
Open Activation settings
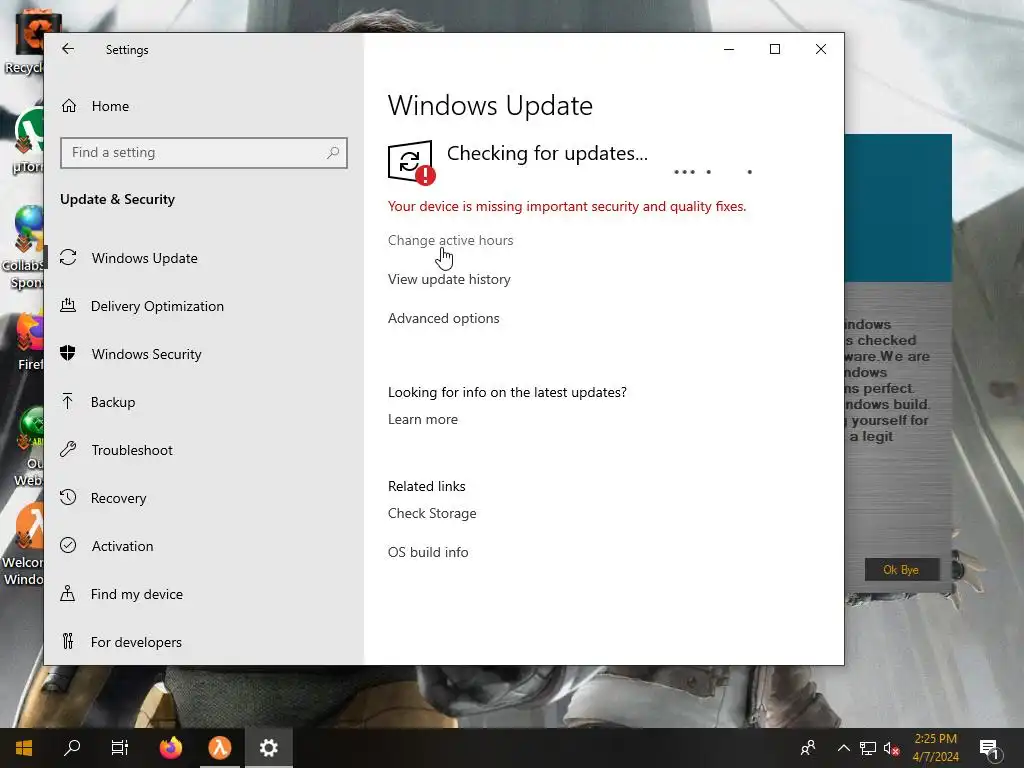tap(122, 546)
